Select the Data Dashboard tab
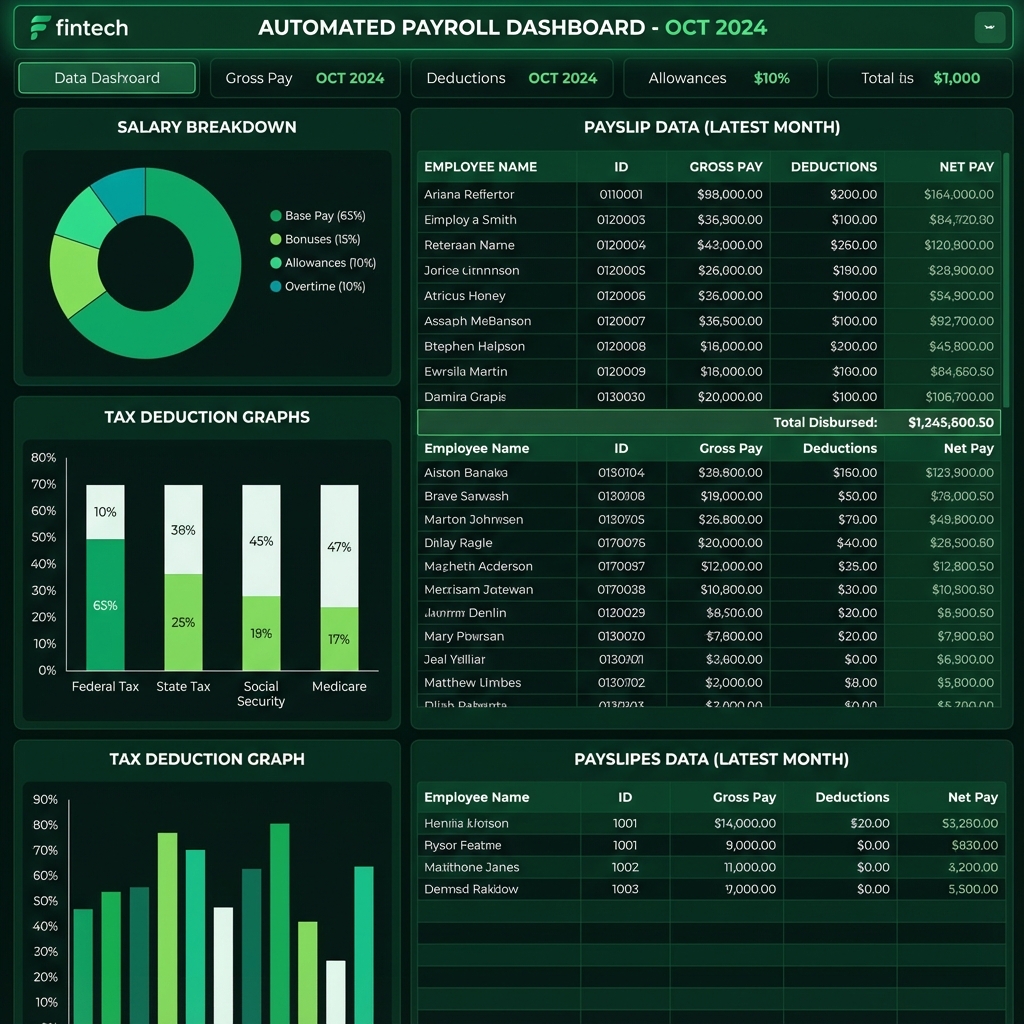The image size is (1024, 1024). (x=106, y=76)
